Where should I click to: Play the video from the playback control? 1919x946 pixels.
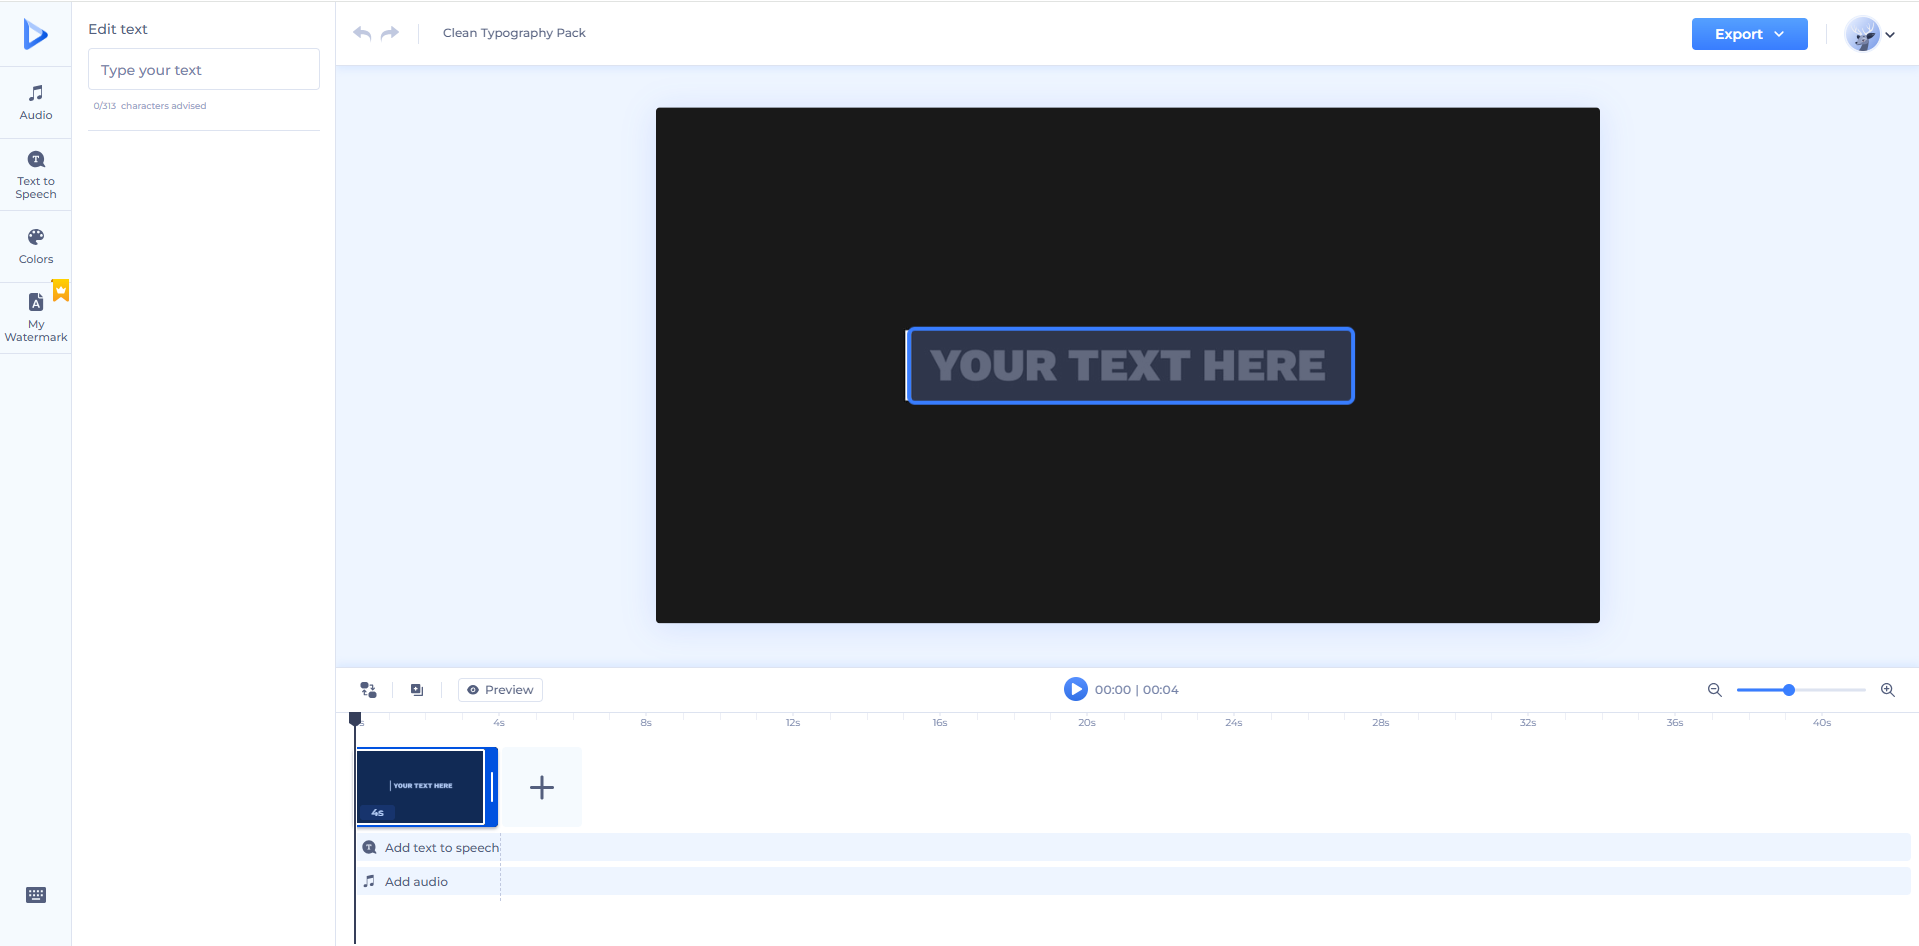[1074, 689]
